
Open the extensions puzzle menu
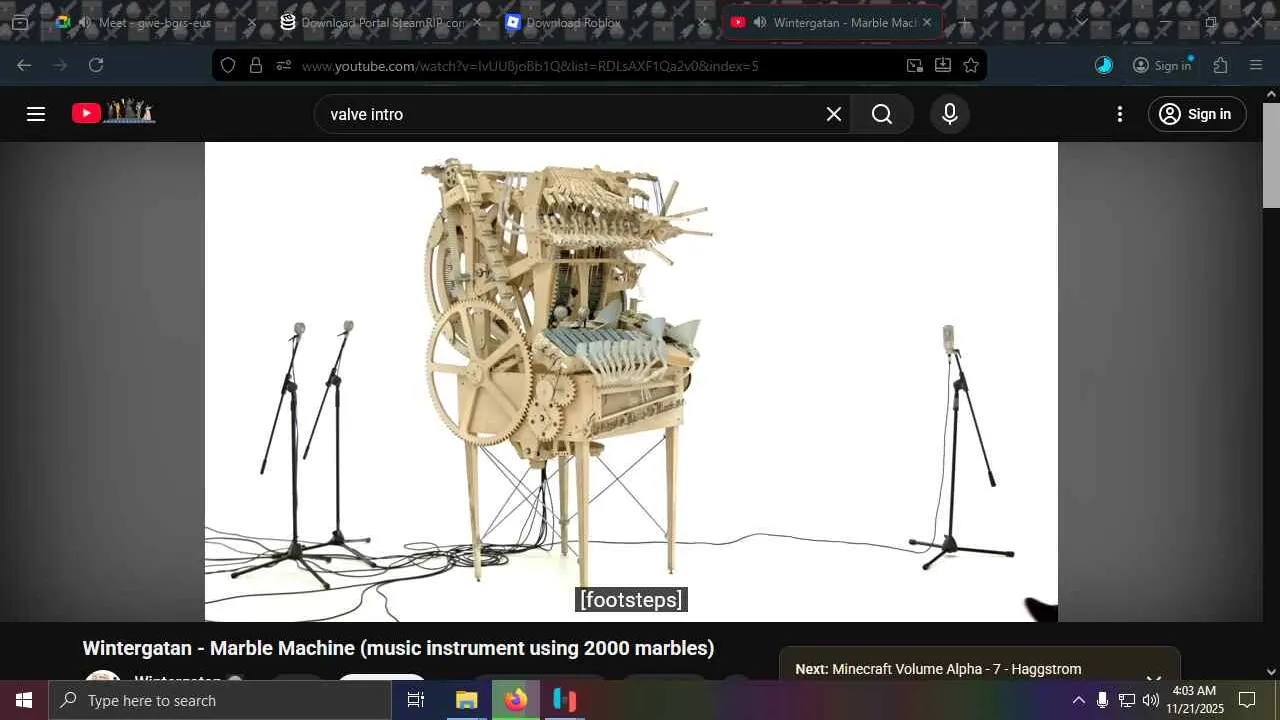[x=1220, y=65]
